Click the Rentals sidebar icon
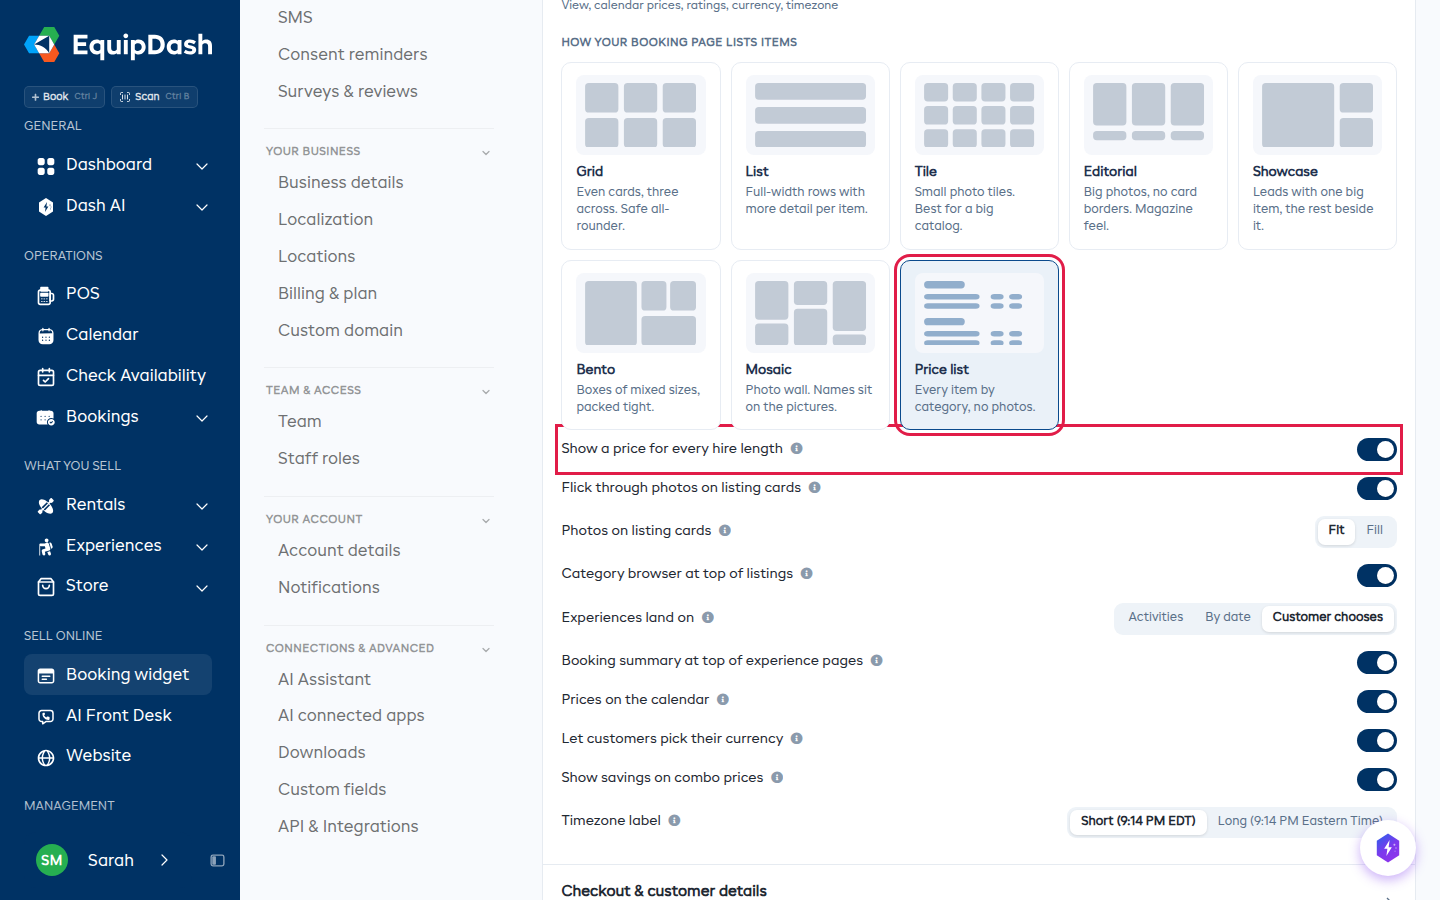Image resolution: width=1440 pixels, height=900 pixels. tap(46, 506)
